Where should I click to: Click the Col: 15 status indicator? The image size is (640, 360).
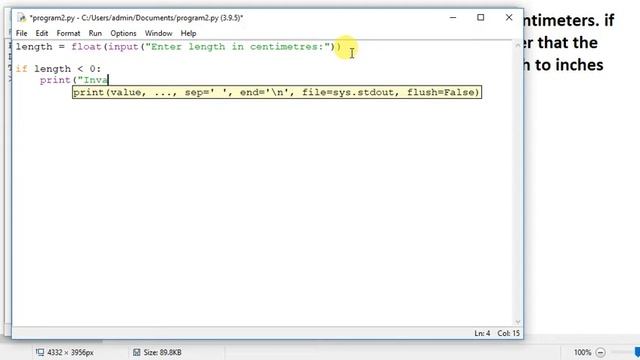click(x=509, y=333)
